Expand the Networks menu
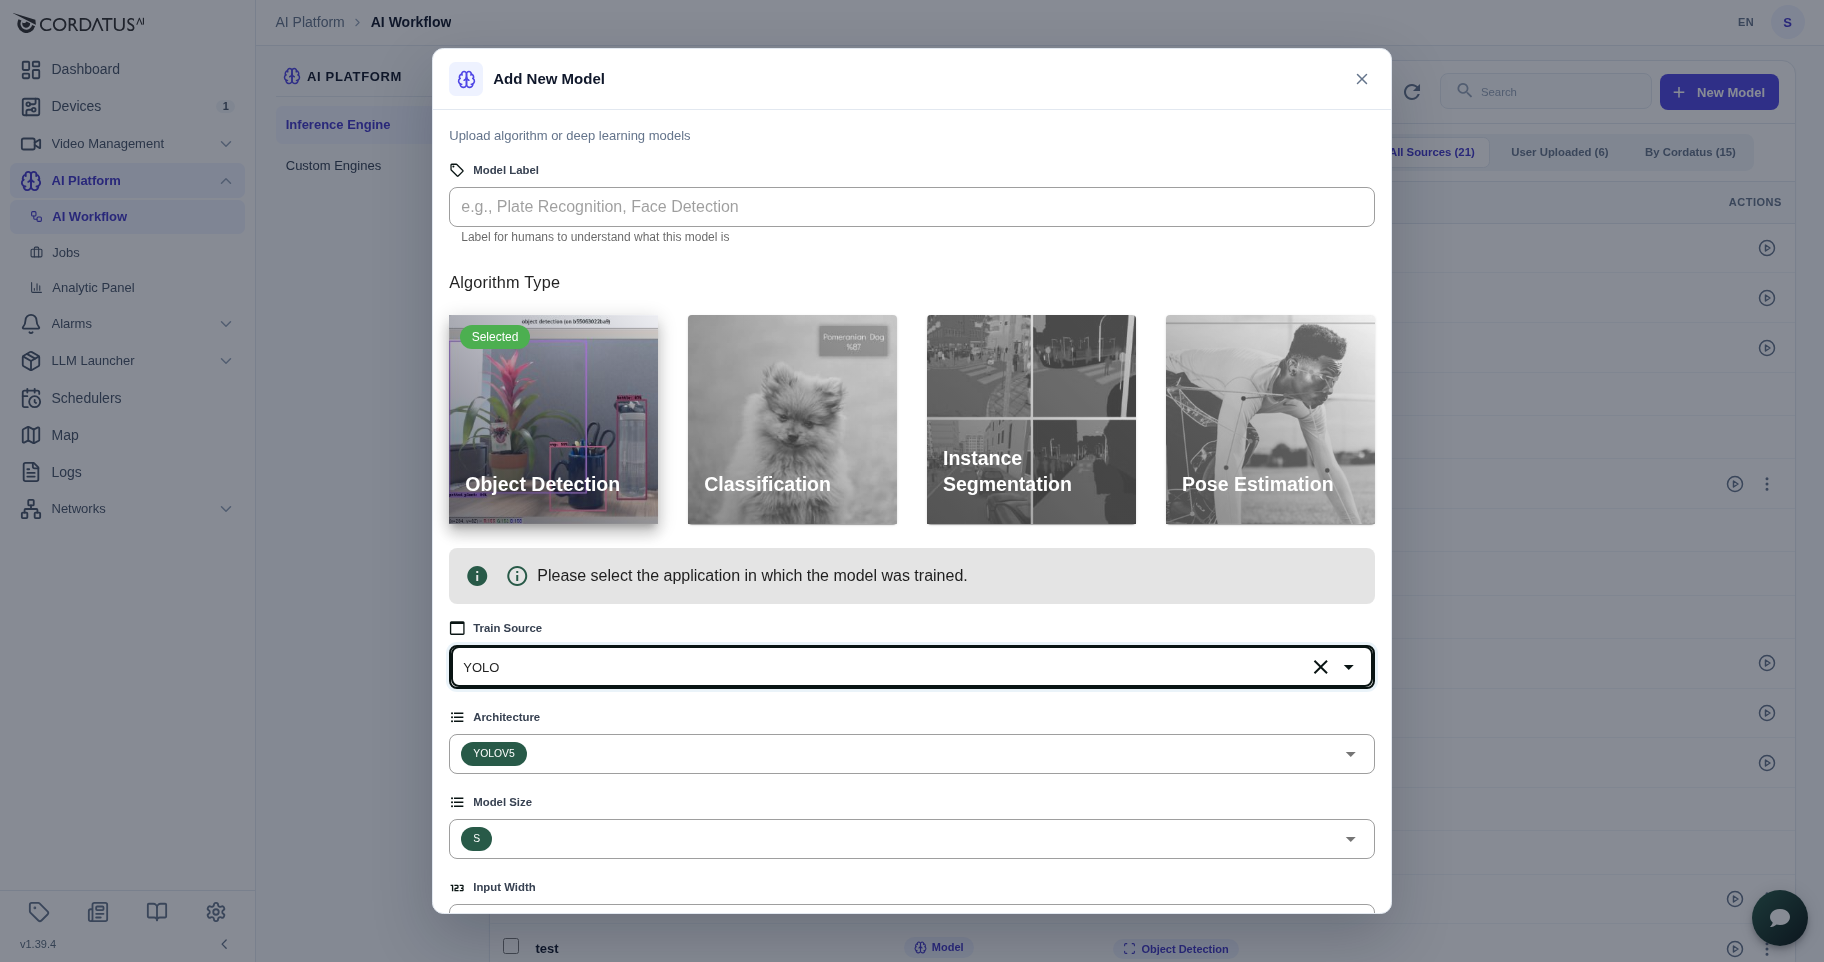Viewport: 1824px width, 962px height. (127, 509)
